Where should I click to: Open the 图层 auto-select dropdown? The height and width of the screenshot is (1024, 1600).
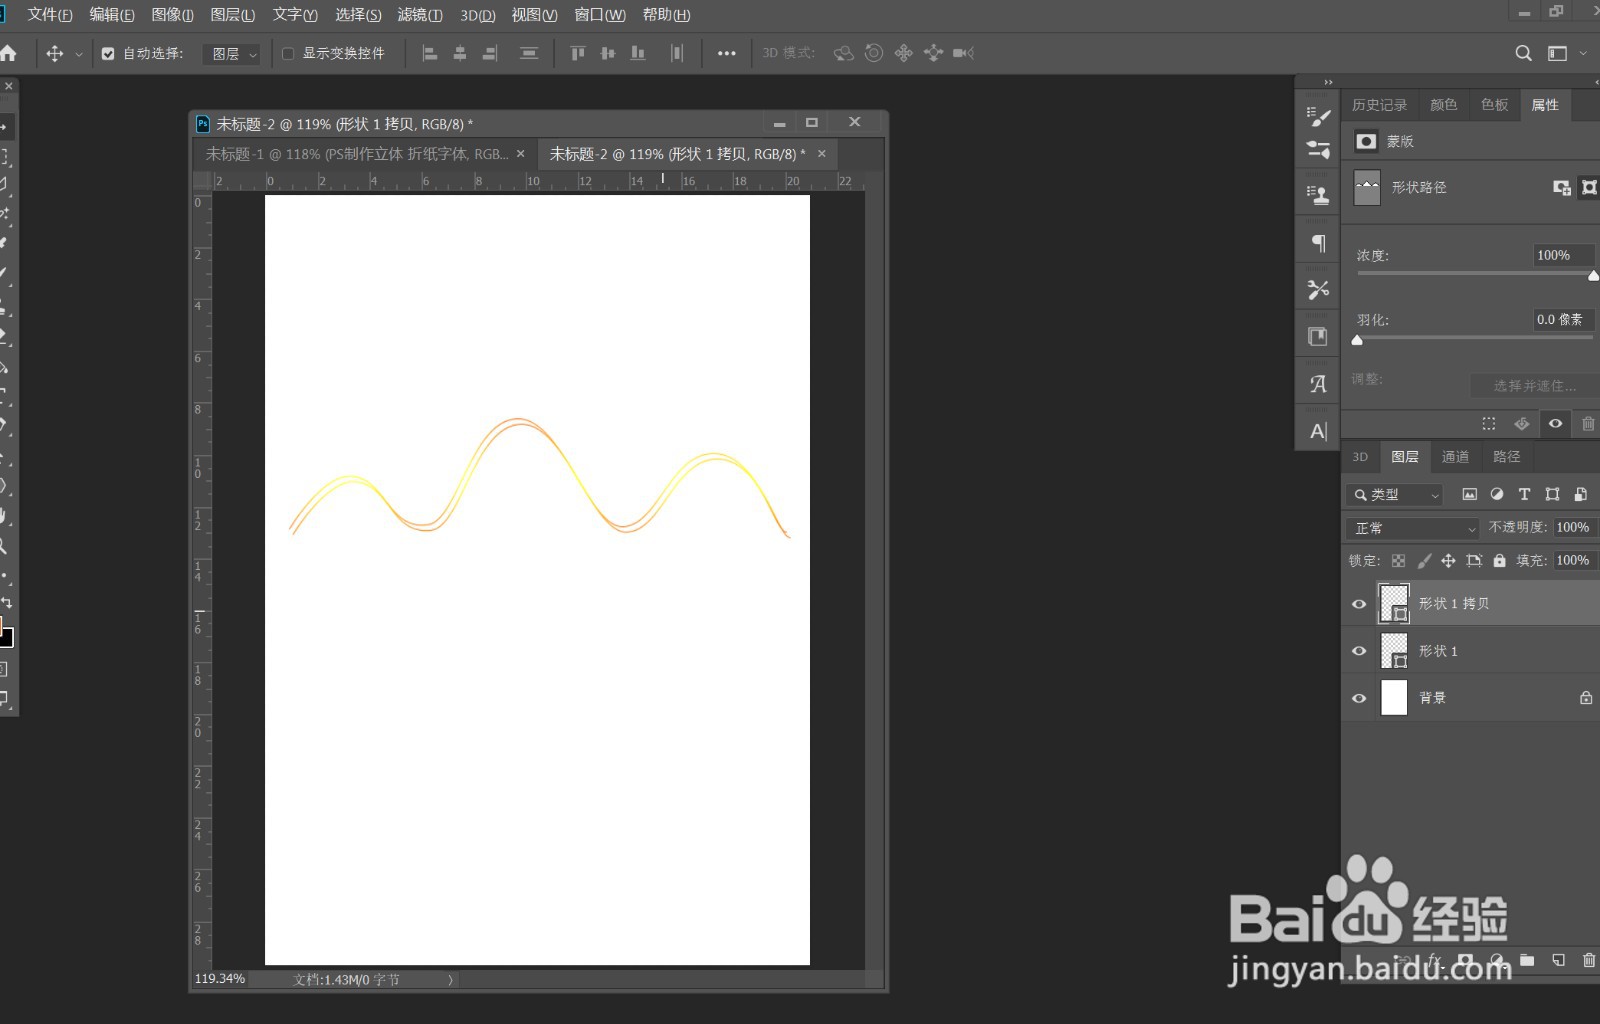[232, 54]
